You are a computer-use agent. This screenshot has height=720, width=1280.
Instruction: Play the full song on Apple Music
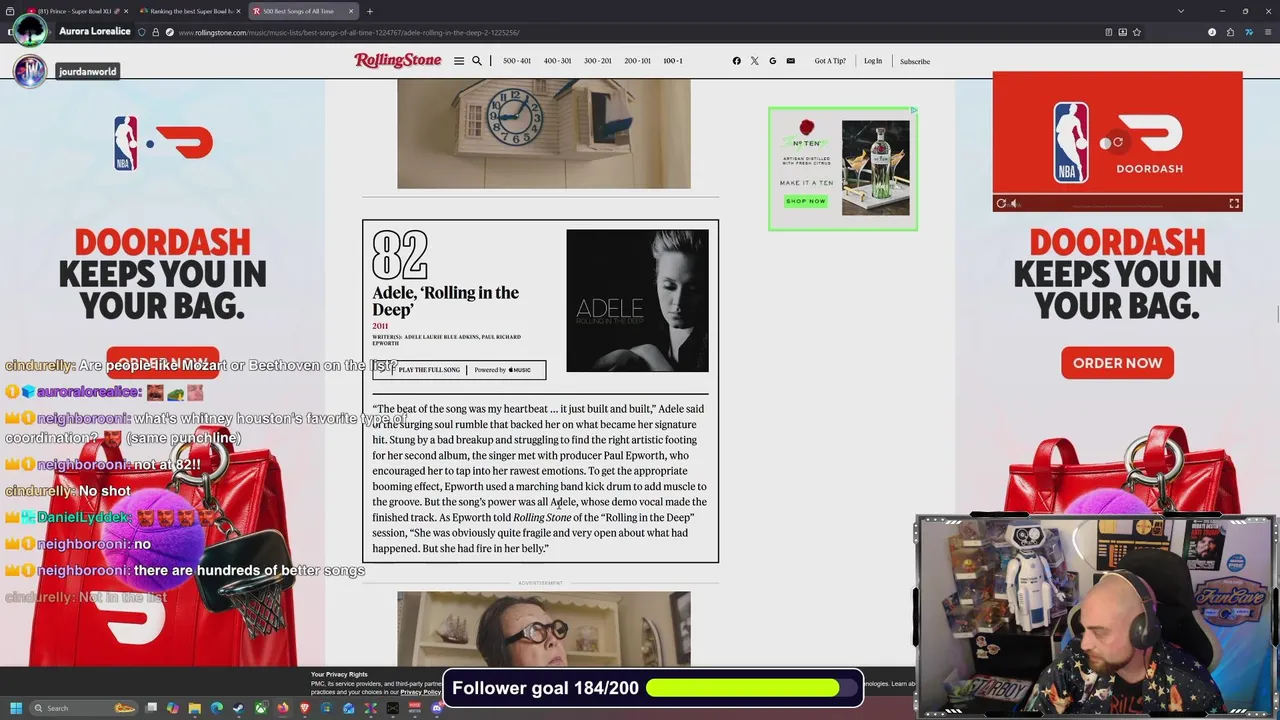click(x=459, y=370)
